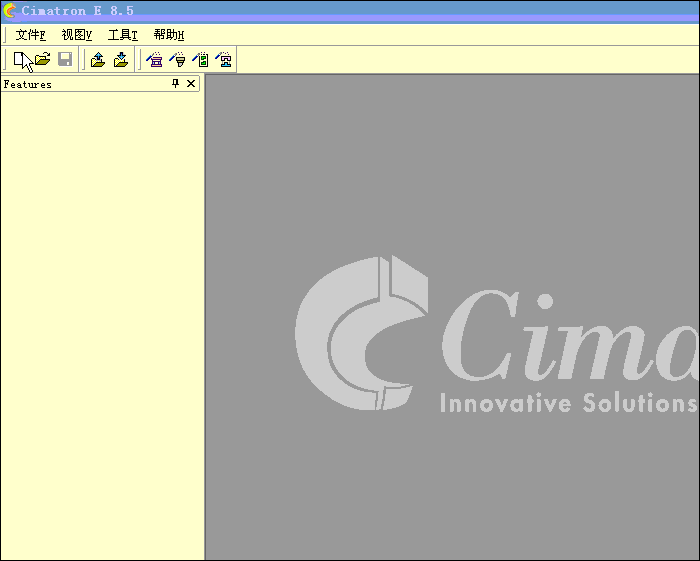Close the Features panel
700x561 pixels.
point(191,83)
